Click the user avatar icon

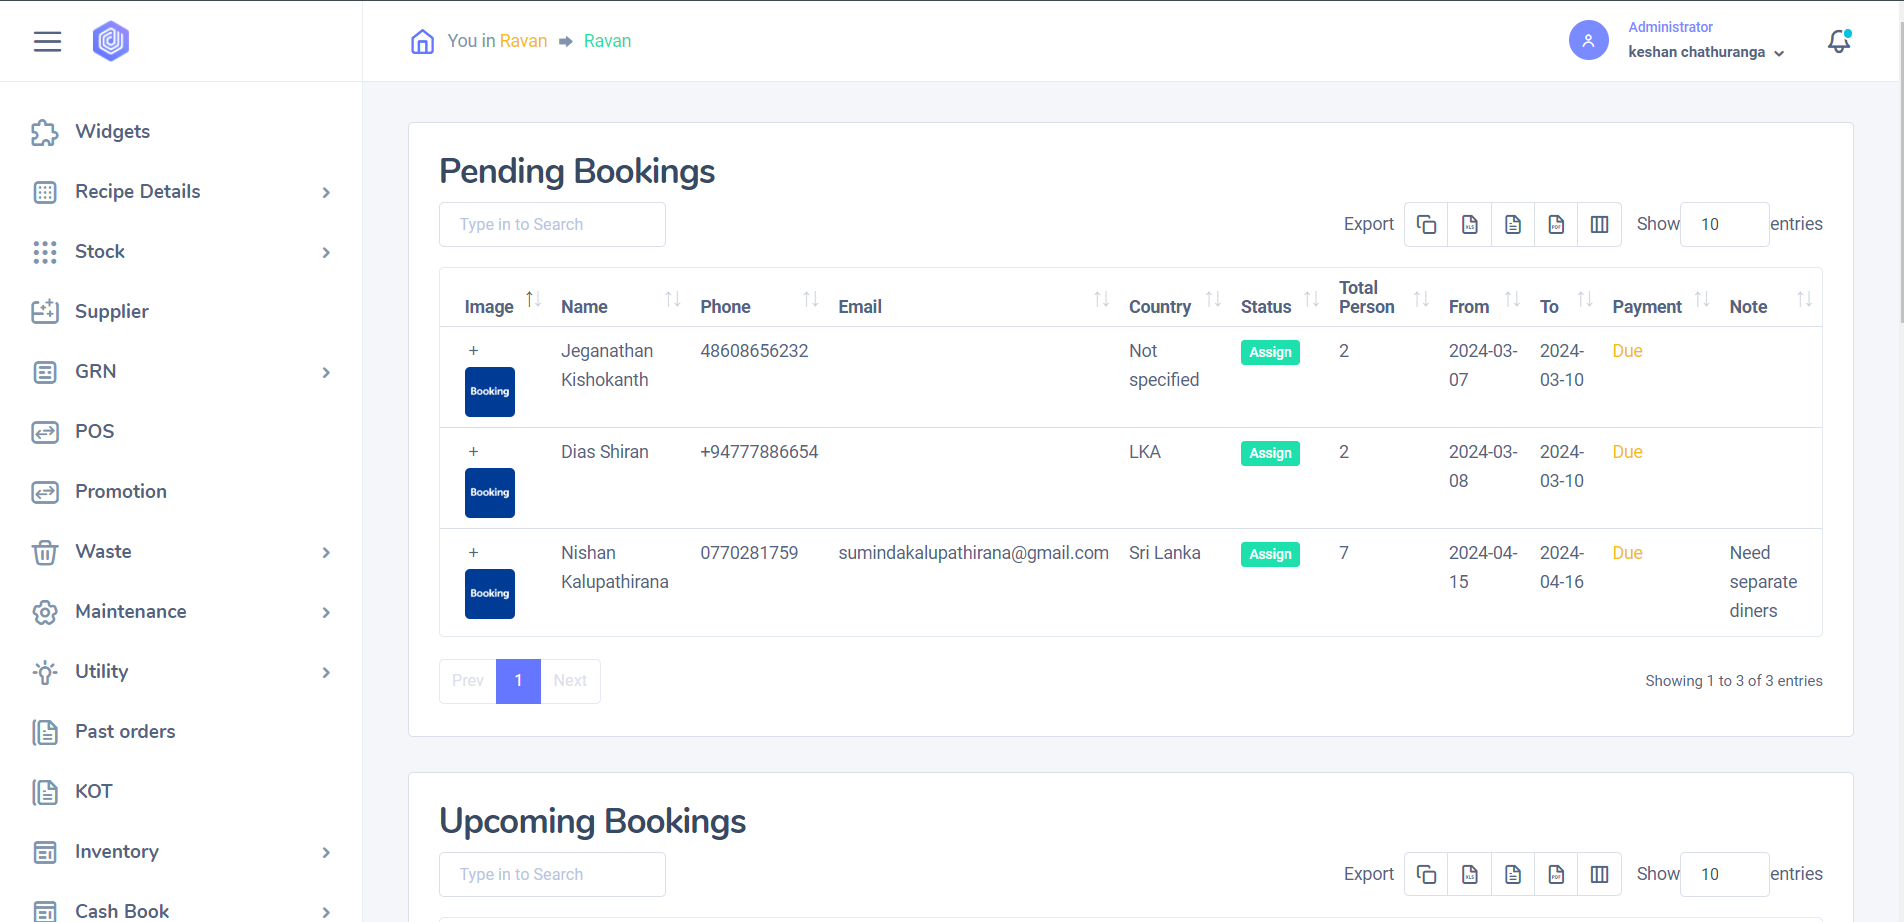[1588, 41]
